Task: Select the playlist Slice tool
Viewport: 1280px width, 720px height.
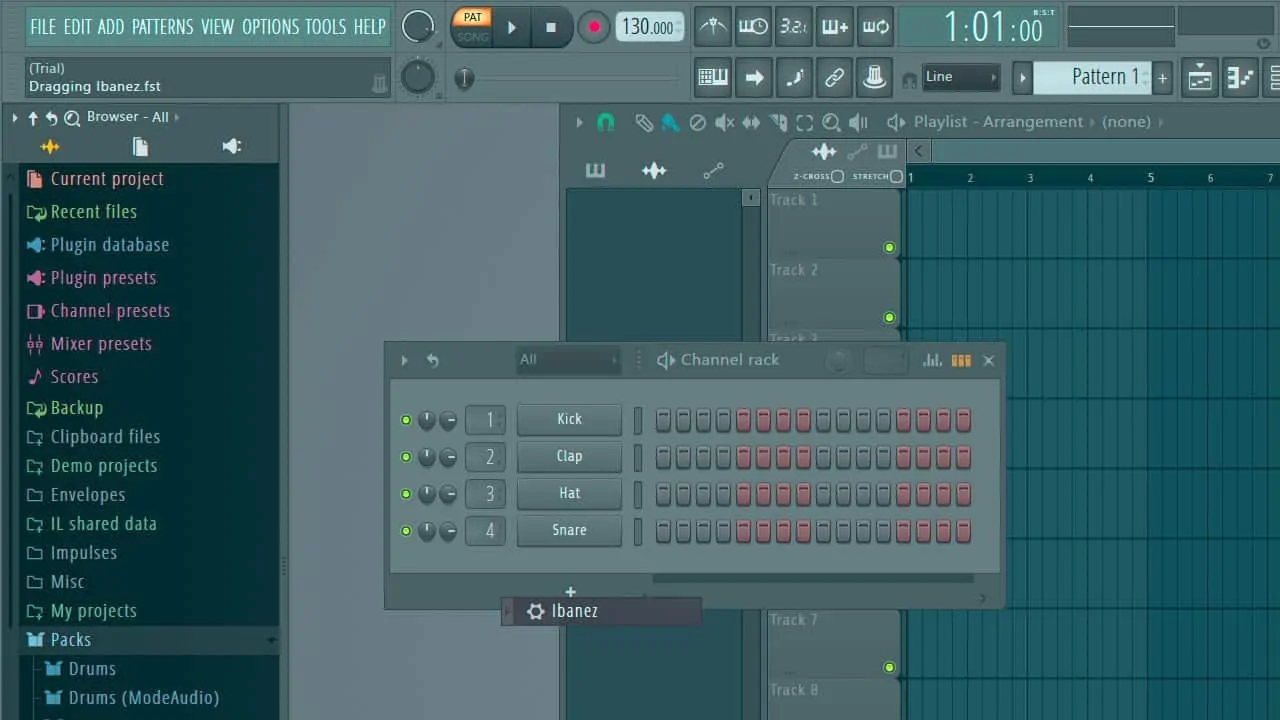Action: tap(777, 122)
